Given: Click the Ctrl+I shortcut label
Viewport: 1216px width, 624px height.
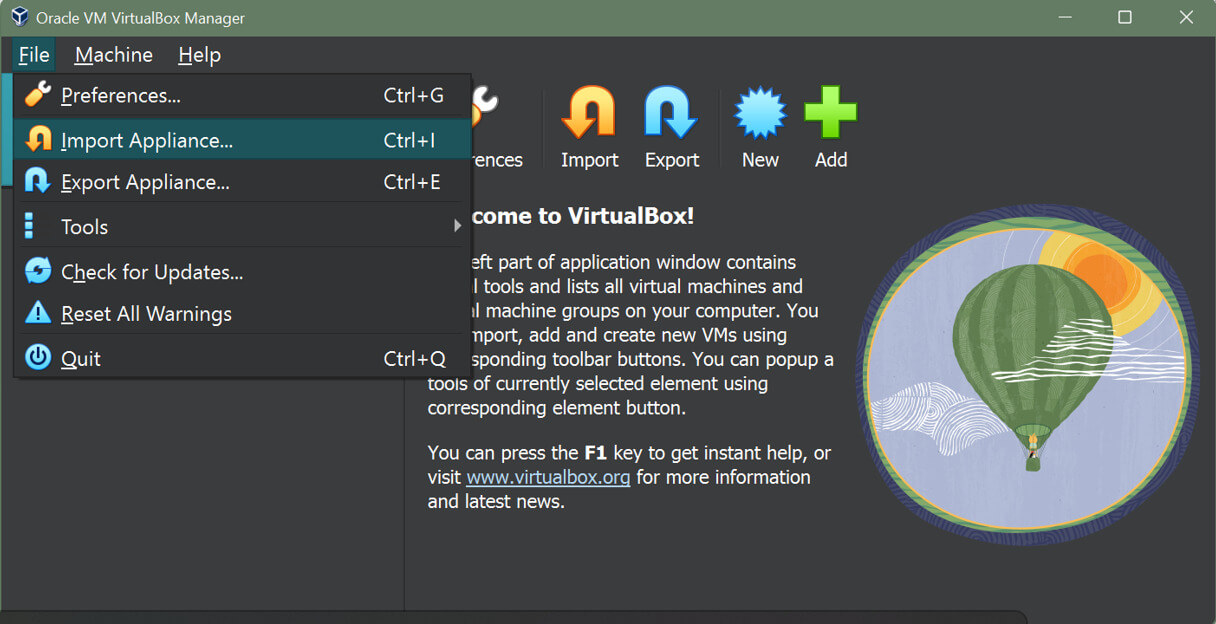Looking at the screenshot, I should tap(409, 141).
